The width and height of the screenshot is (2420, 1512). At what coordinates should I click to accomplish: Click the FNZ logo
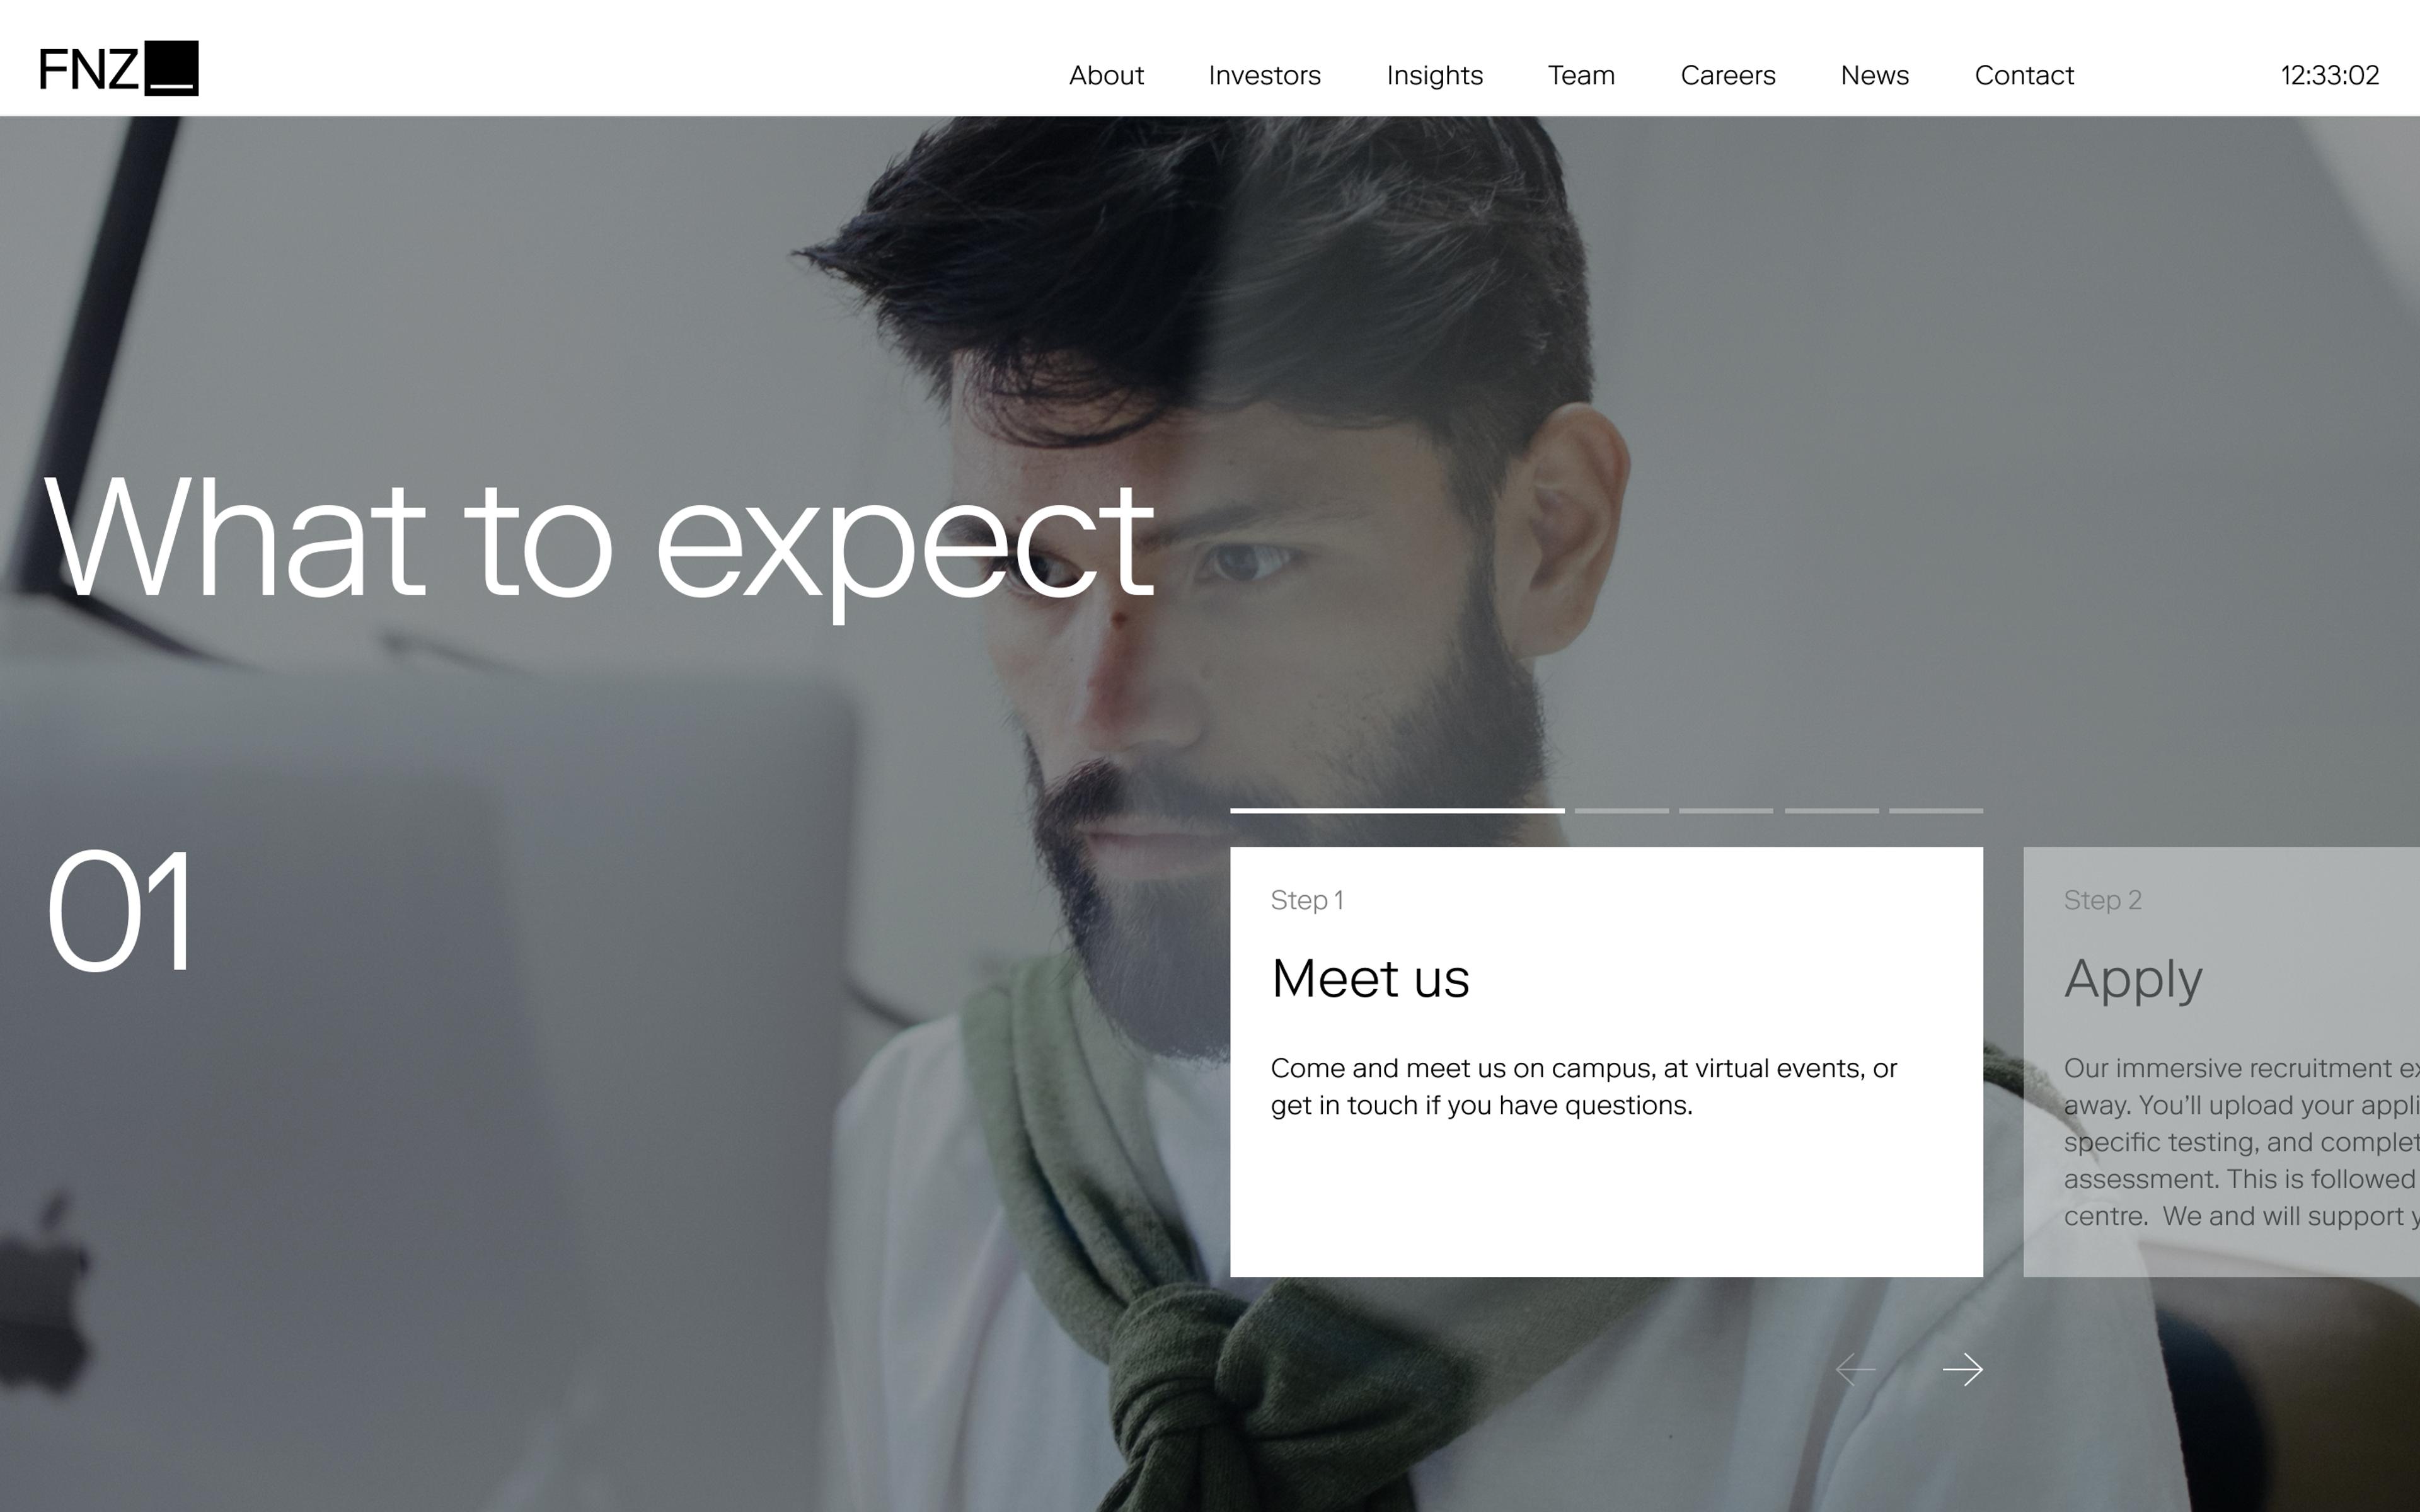pyautogui.click(x=119, y=68)
